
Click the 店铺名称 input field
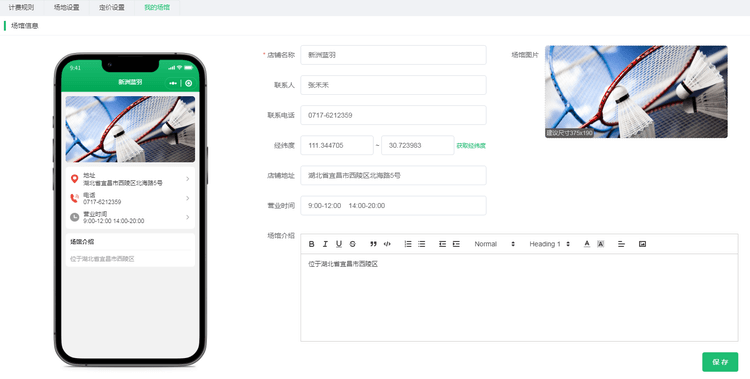pos(393,55)
